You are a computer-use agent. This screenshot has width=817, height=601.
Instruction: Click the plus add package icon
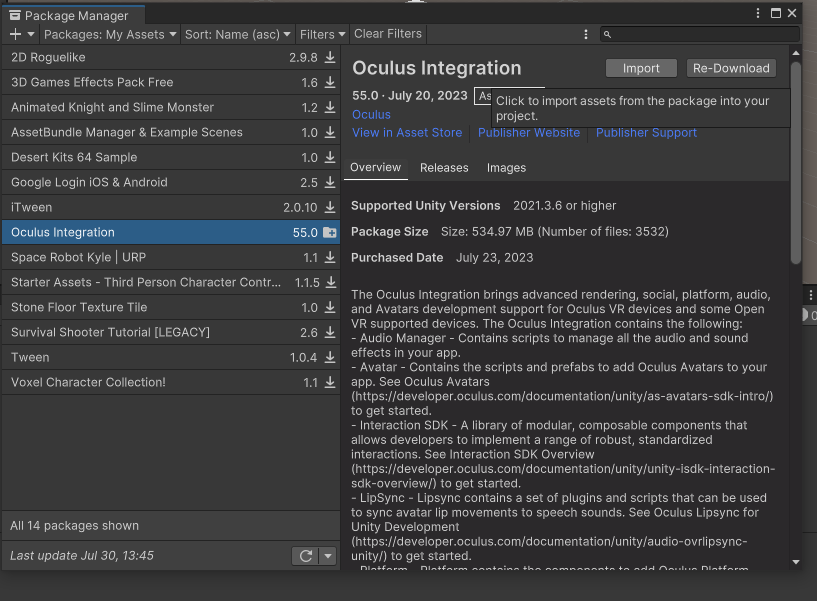(x=16, y=34)
